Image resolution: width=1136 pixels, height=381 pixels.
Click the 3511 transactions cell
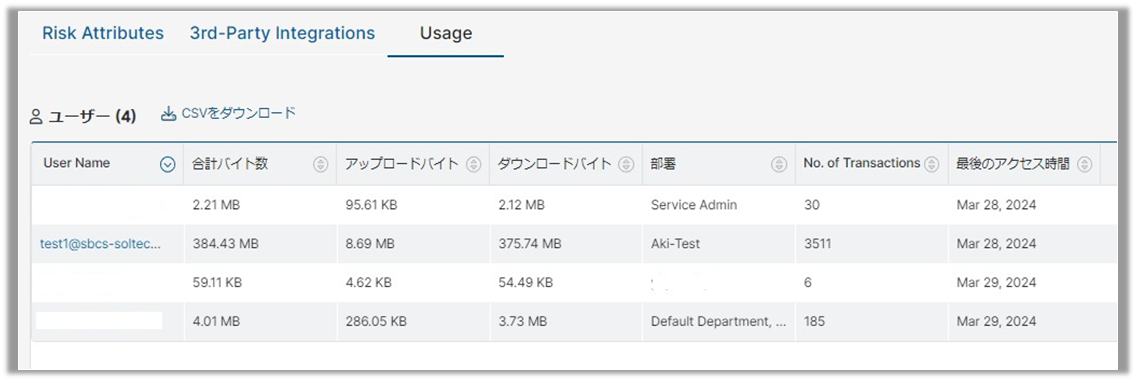pyautogui.click(x=872, y=244)
